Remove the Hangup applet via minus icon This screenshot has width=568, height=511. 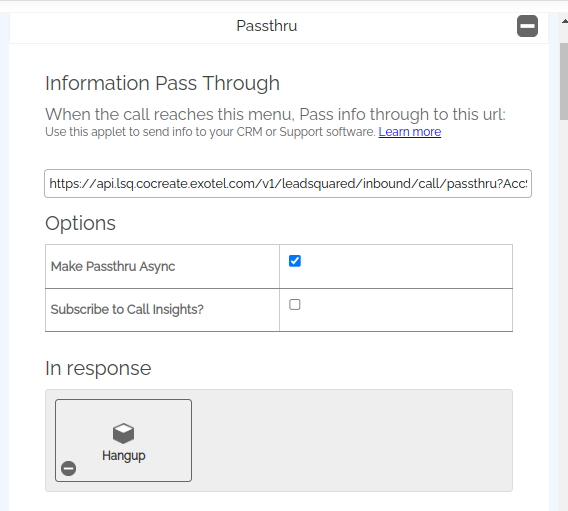click(x=68, y=468)
